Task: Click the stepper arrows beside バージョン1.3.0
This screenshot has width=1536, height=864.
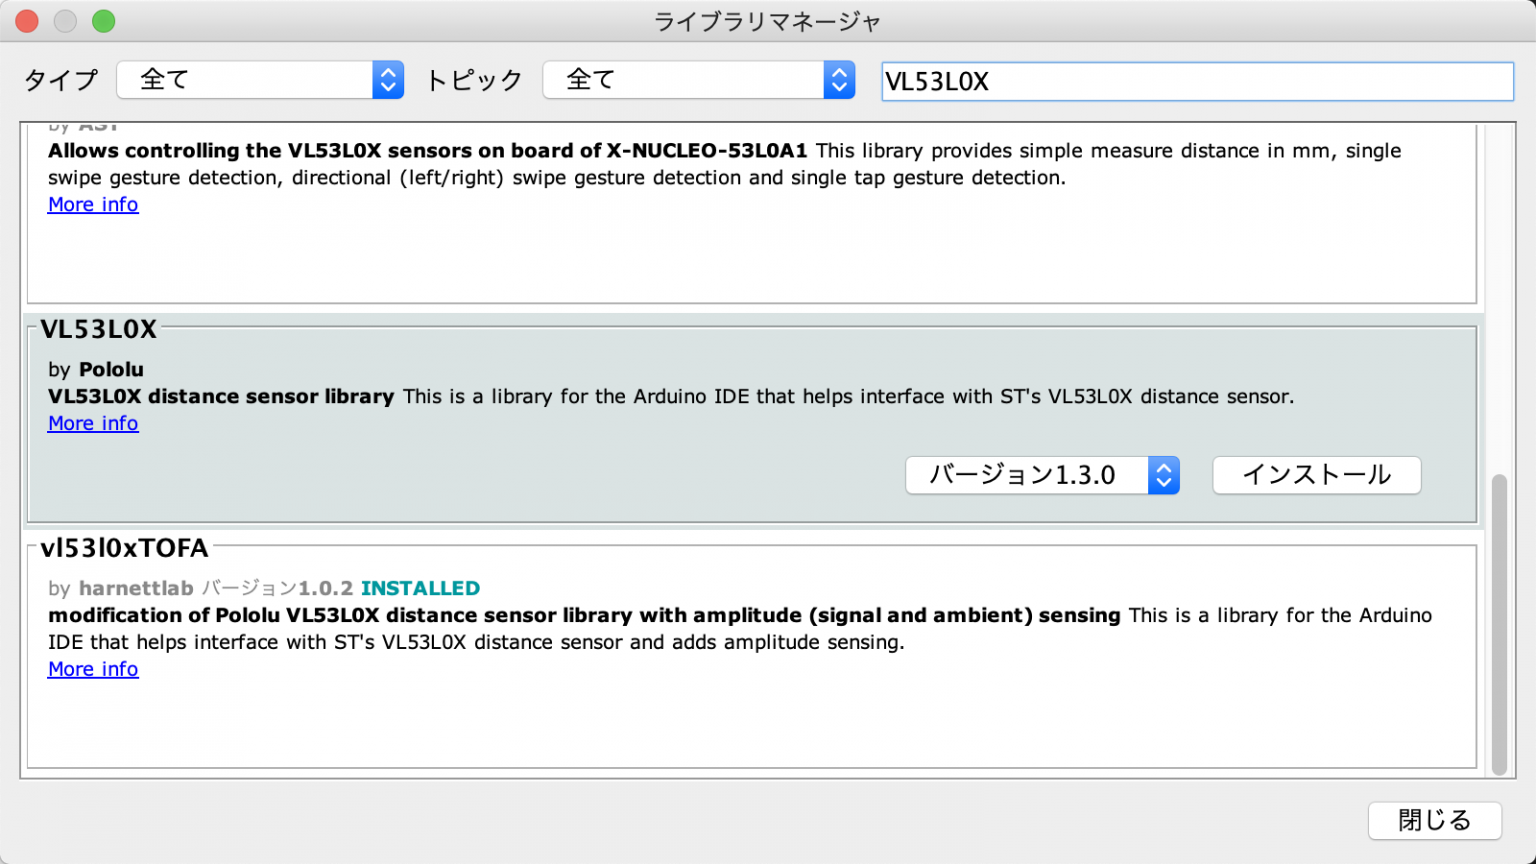Action: pyautogui.click(x=1163, y=475)
